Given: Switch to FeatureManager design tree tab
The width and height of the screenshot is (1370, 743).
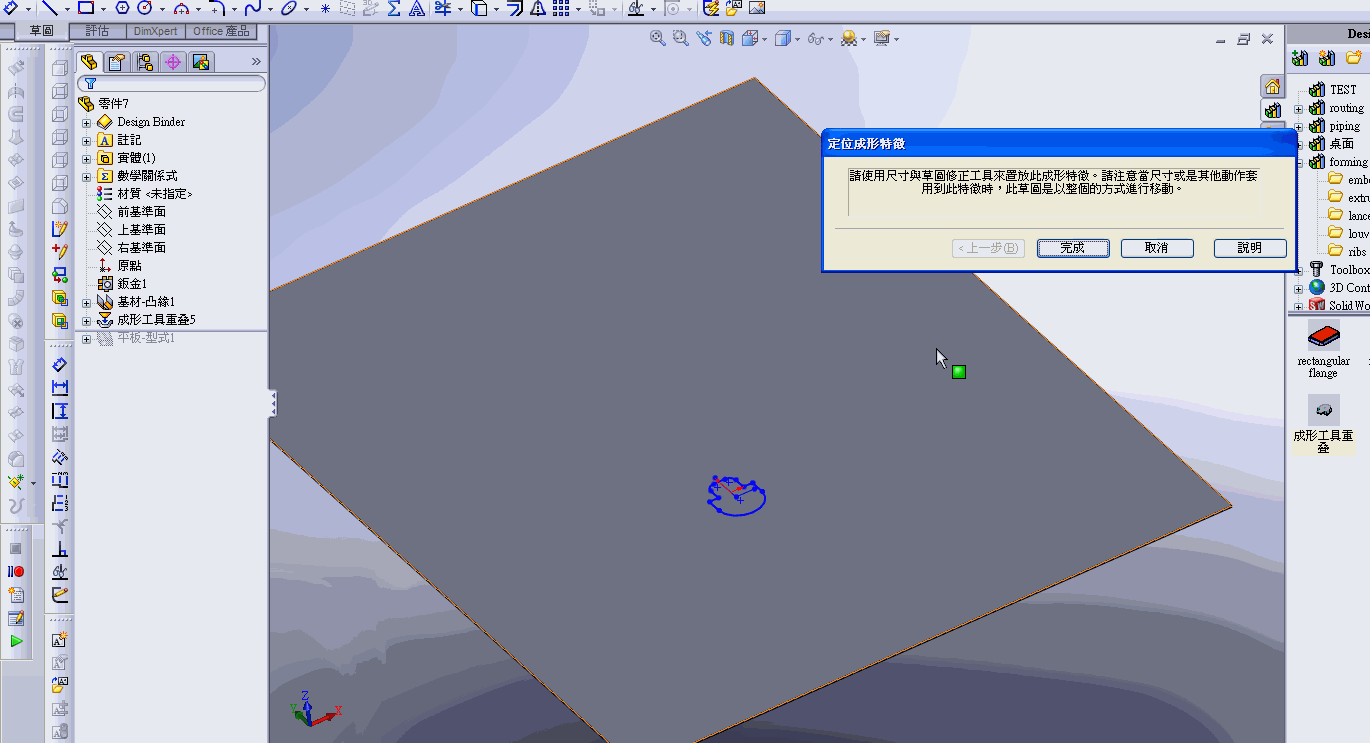Looking at the screenshot, I should click(x=90, y=62).
